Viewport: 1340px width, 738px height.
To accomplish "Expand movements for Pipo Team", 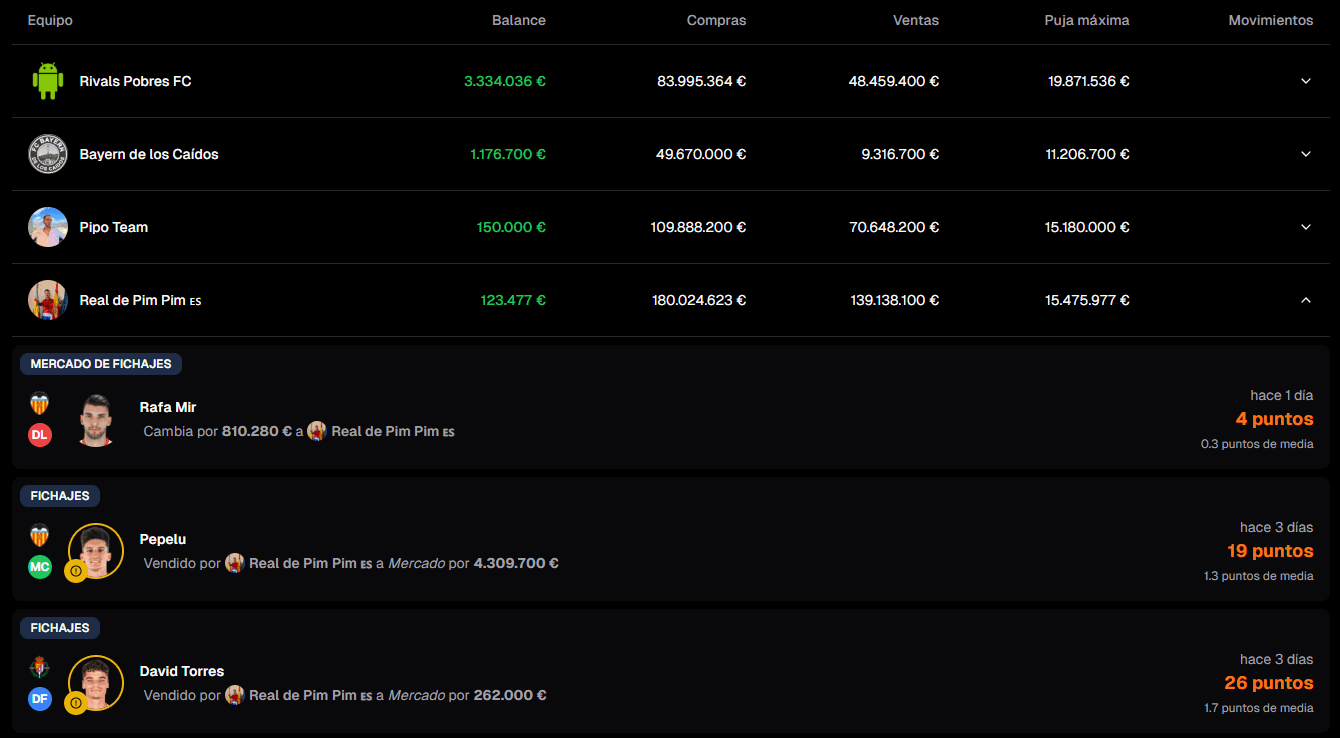I will (1305, 227).
